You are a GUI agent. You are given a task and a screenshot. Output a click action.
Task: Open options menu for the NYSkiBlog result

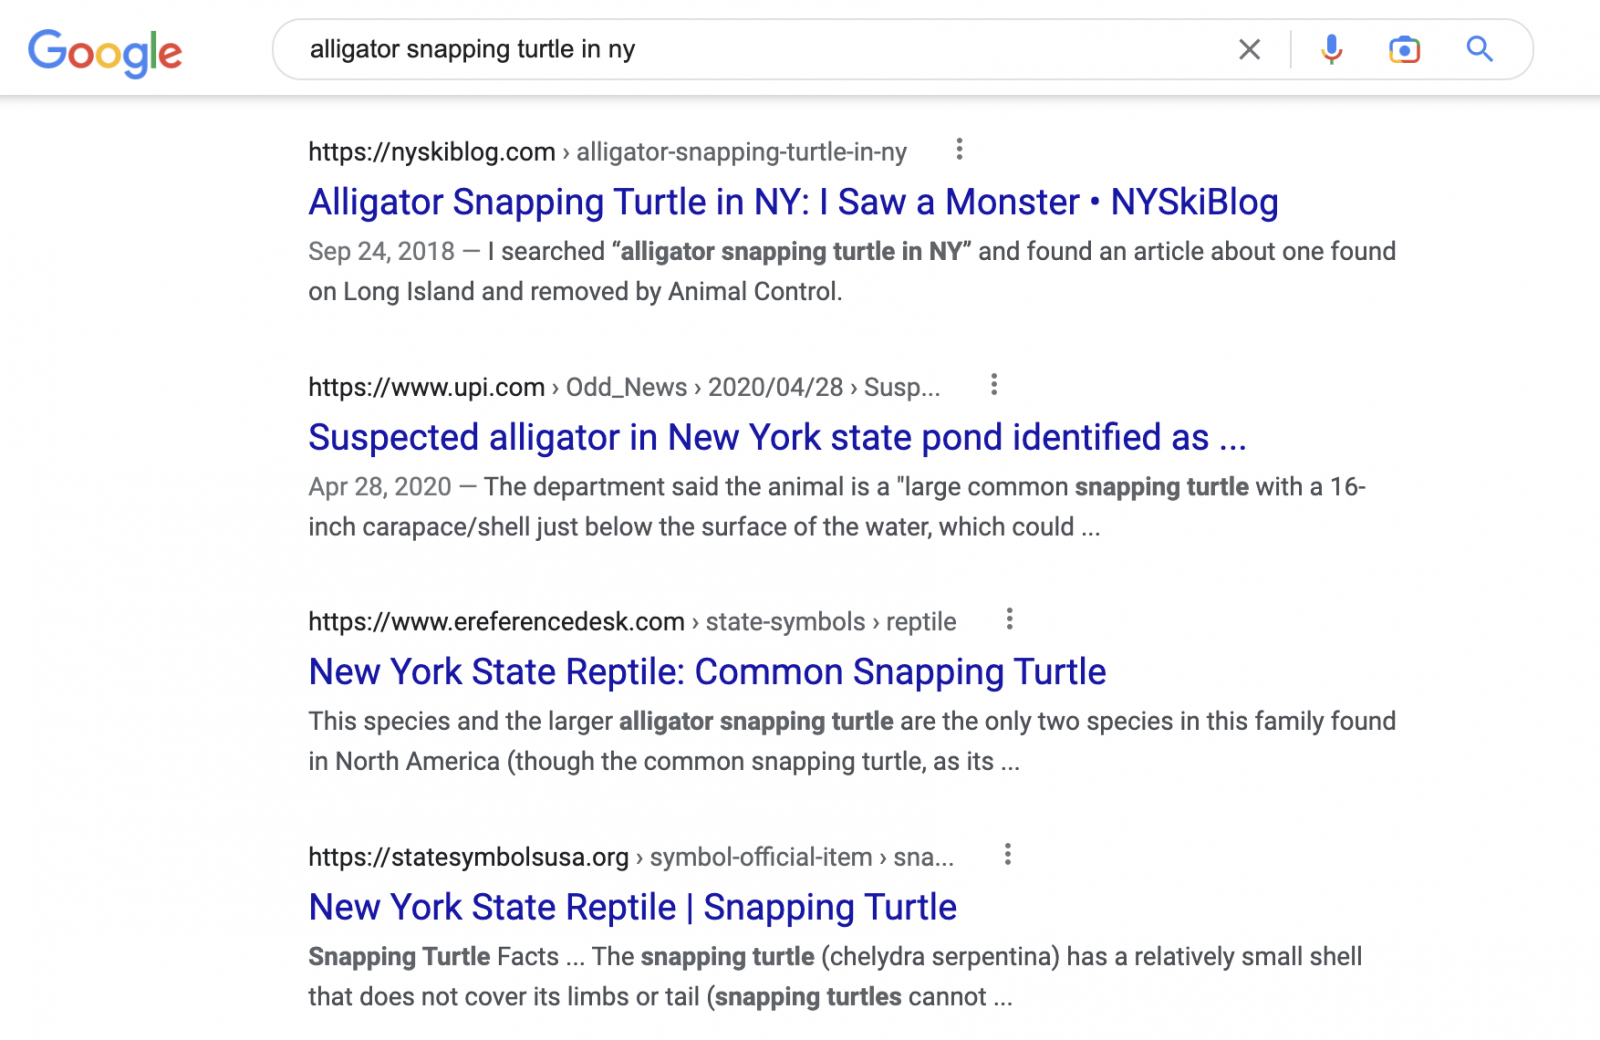coord(959,150)
